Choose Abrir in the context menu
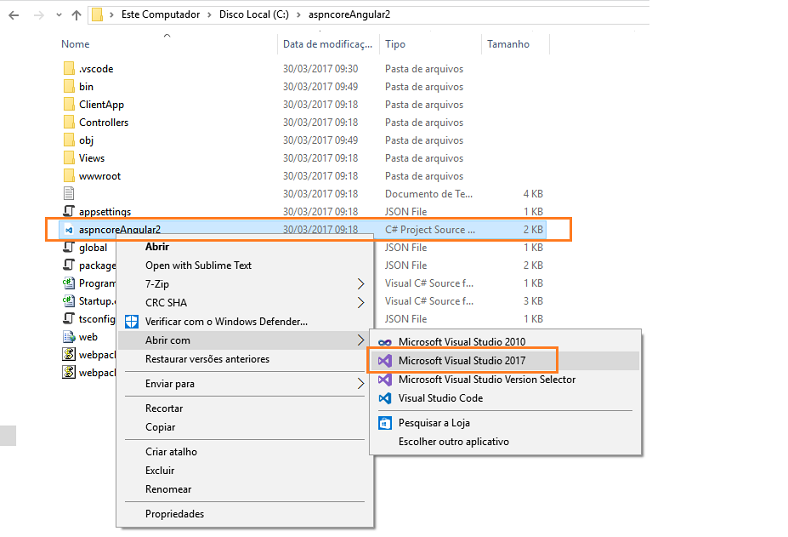 245,247
